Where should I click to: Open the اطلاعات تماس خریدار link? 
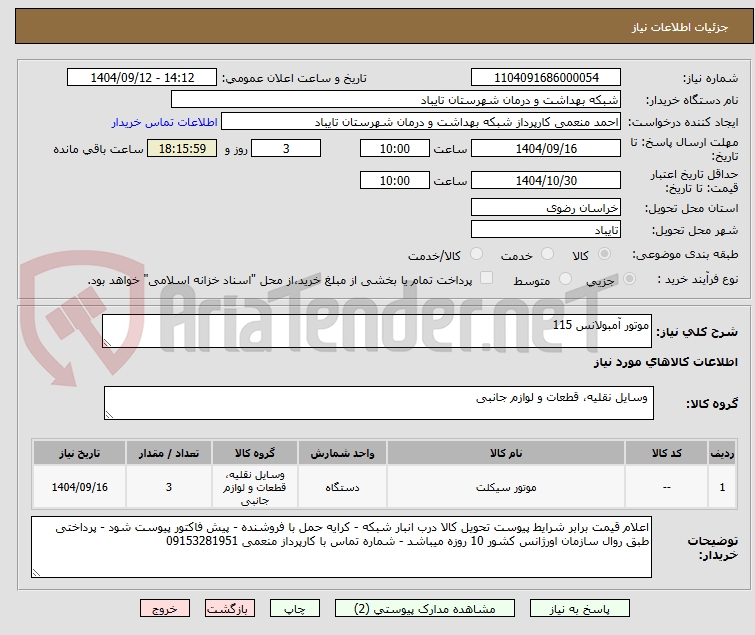[x=165, y=122]
